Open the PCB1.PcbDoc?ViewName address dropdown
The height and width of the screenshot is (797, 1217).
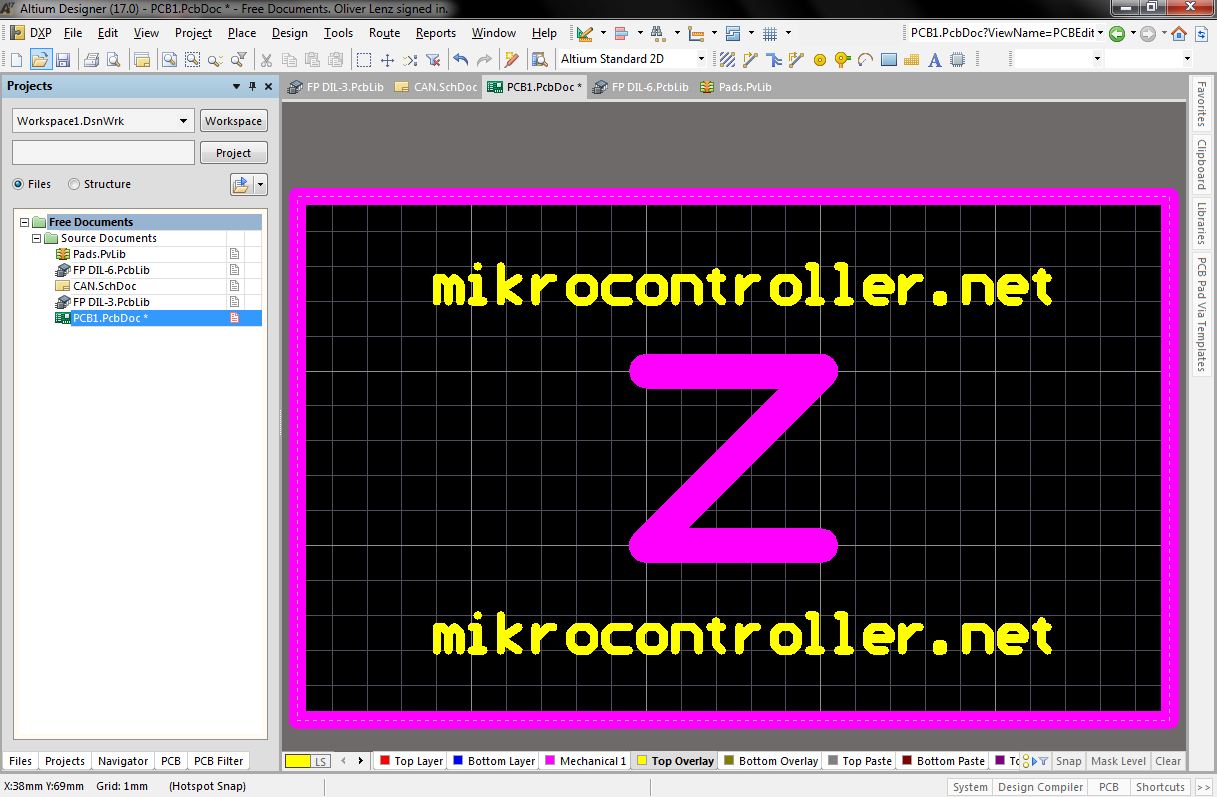coord(1100,33)
